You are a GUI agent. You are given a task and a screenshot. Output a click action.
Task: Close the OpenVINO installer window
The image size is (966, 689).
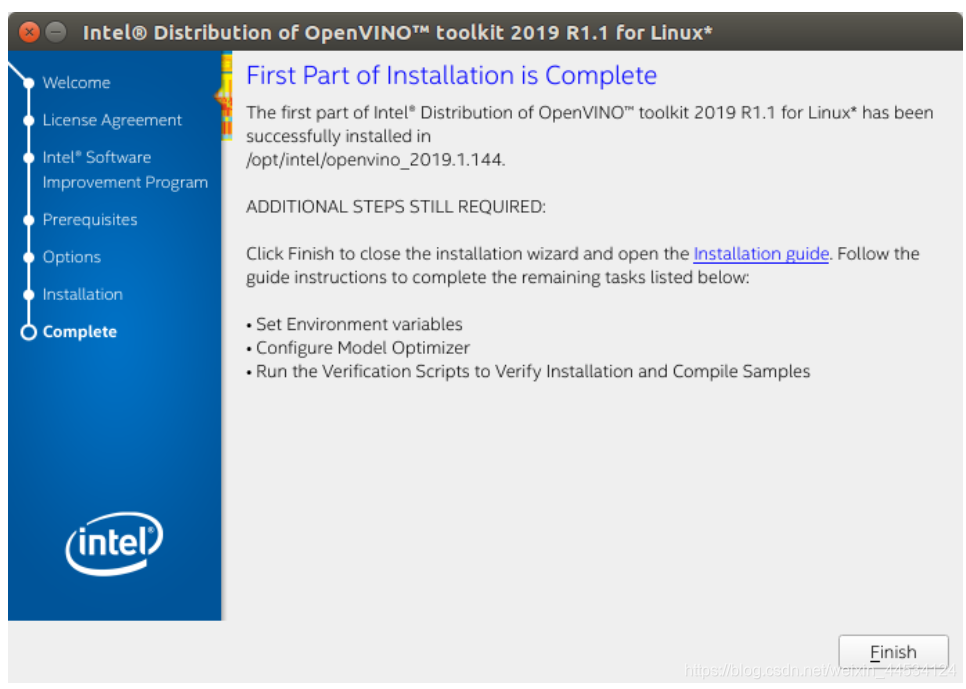coord(29,31)
